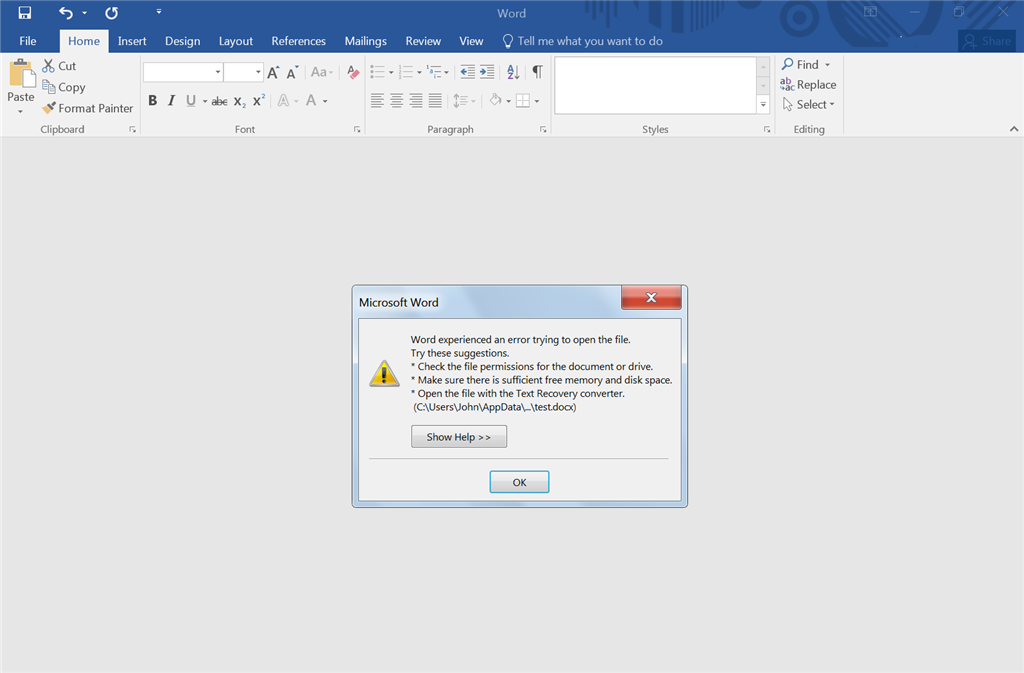This screenshot has height=673, width=1024.
Task: Click the Numbering list icon
Action: coord(406,72)
